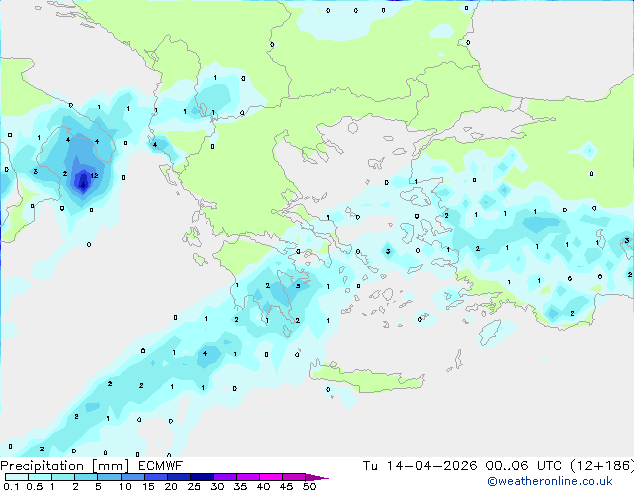634x490 pixels.
Task: Click the 30–35 mm purple legend swatch
Action: [x=224, y=477]
